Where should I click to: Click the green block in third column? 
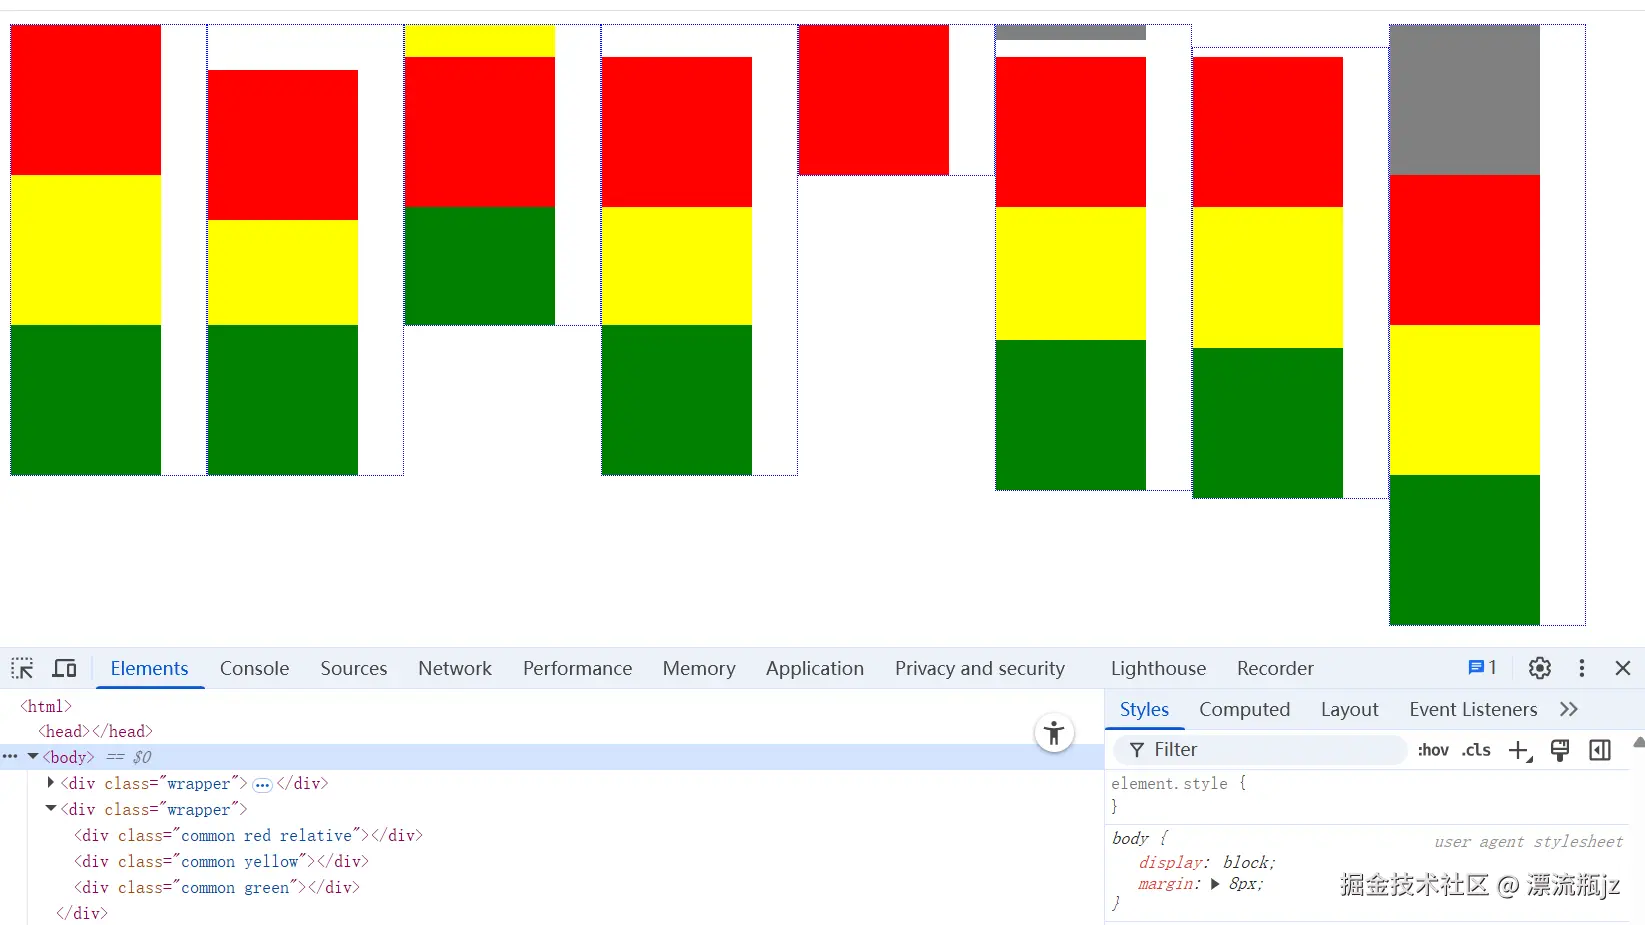[x=479, y=266]
